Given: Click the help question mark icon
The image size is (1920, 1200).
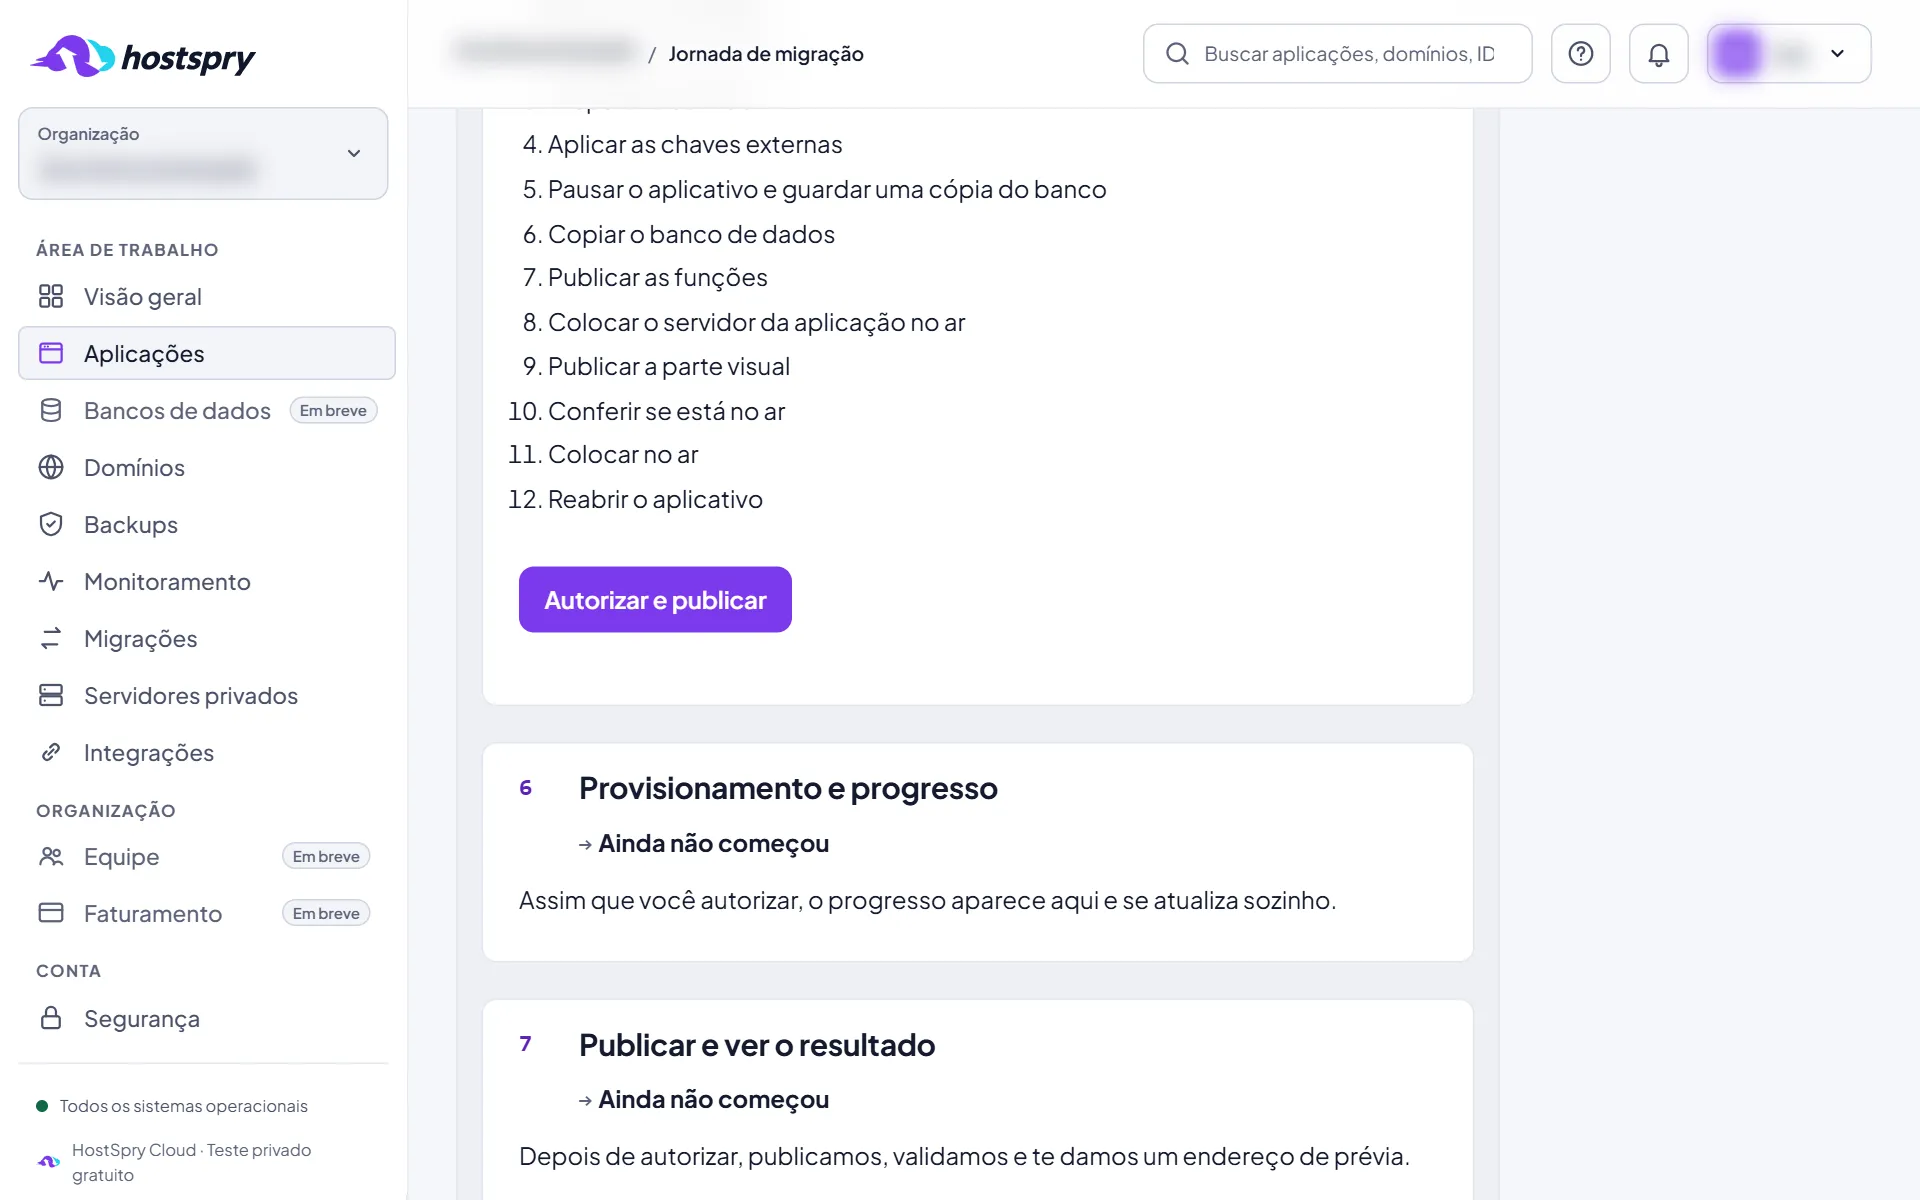Looking at the screenshot, I should pyautogui.click(x=1580, y=54).
